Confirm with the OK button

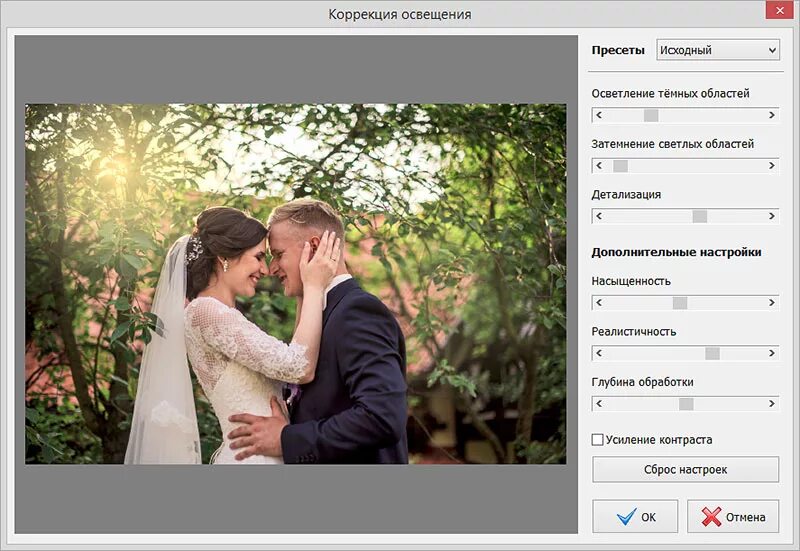[635, 516]
